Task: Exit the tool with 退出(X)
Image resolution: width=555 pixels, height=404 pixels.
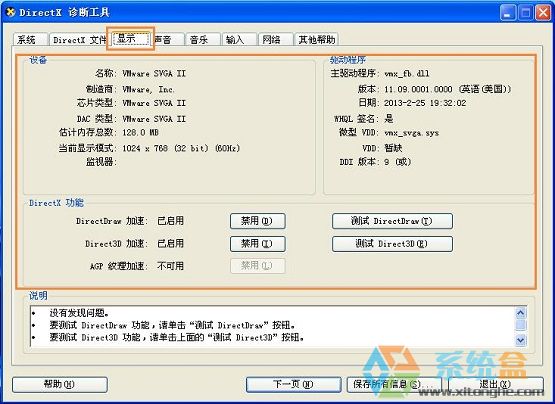Action: click(496, 384)
